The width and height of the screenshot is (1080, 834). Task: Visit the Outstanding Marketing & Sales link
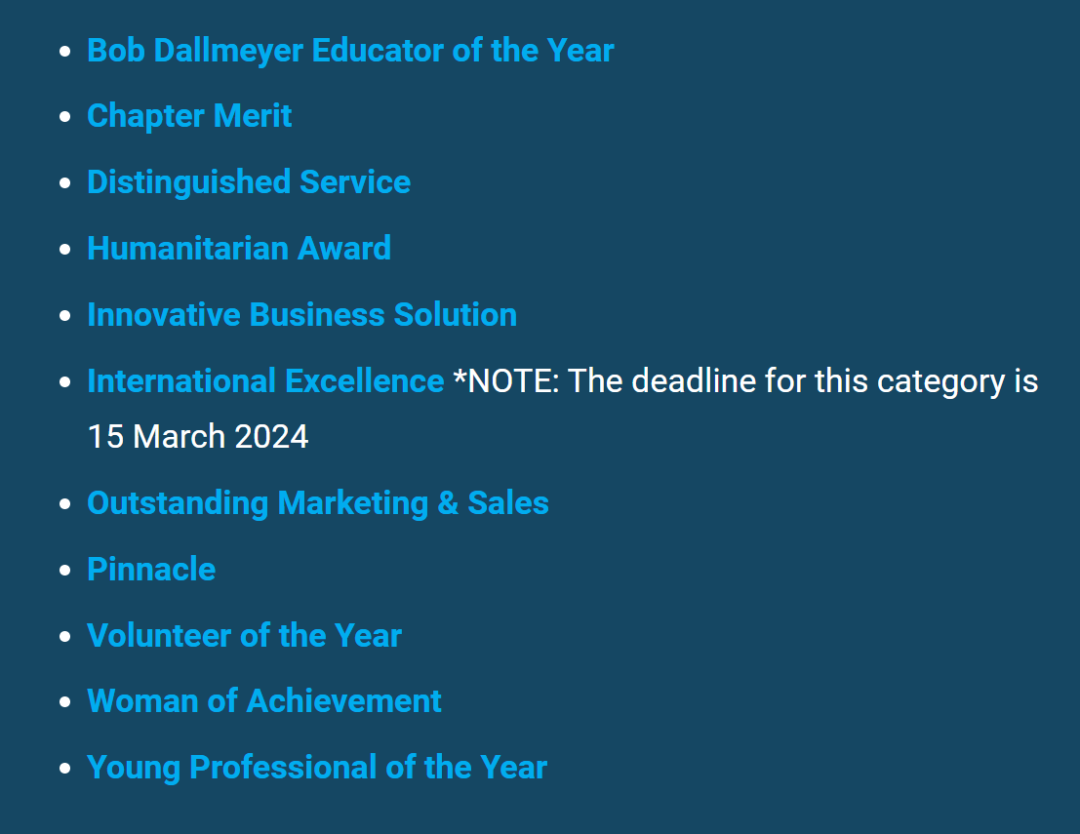point(317,502)
